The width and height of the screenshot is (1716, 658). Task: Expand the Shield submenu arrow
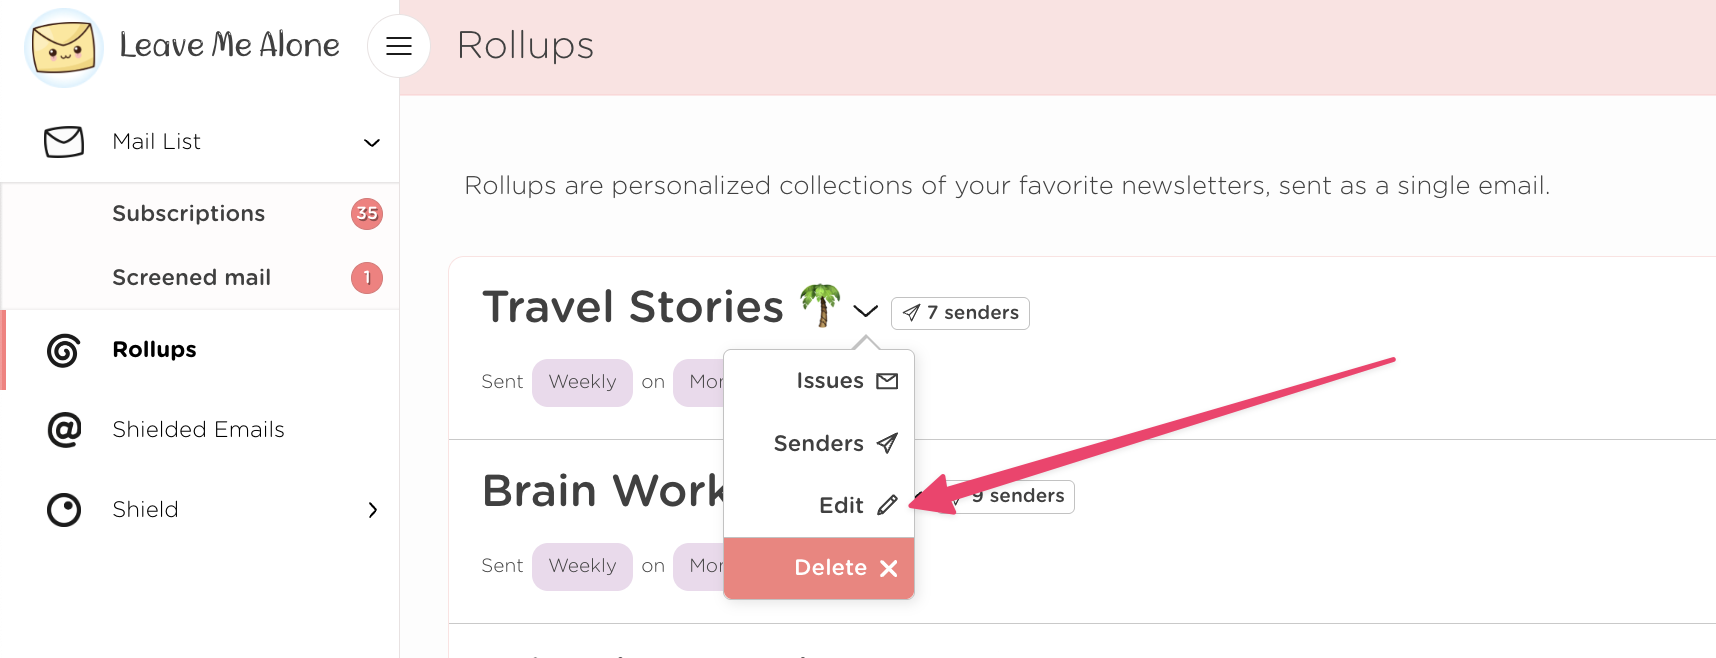[x=373, y=510]
